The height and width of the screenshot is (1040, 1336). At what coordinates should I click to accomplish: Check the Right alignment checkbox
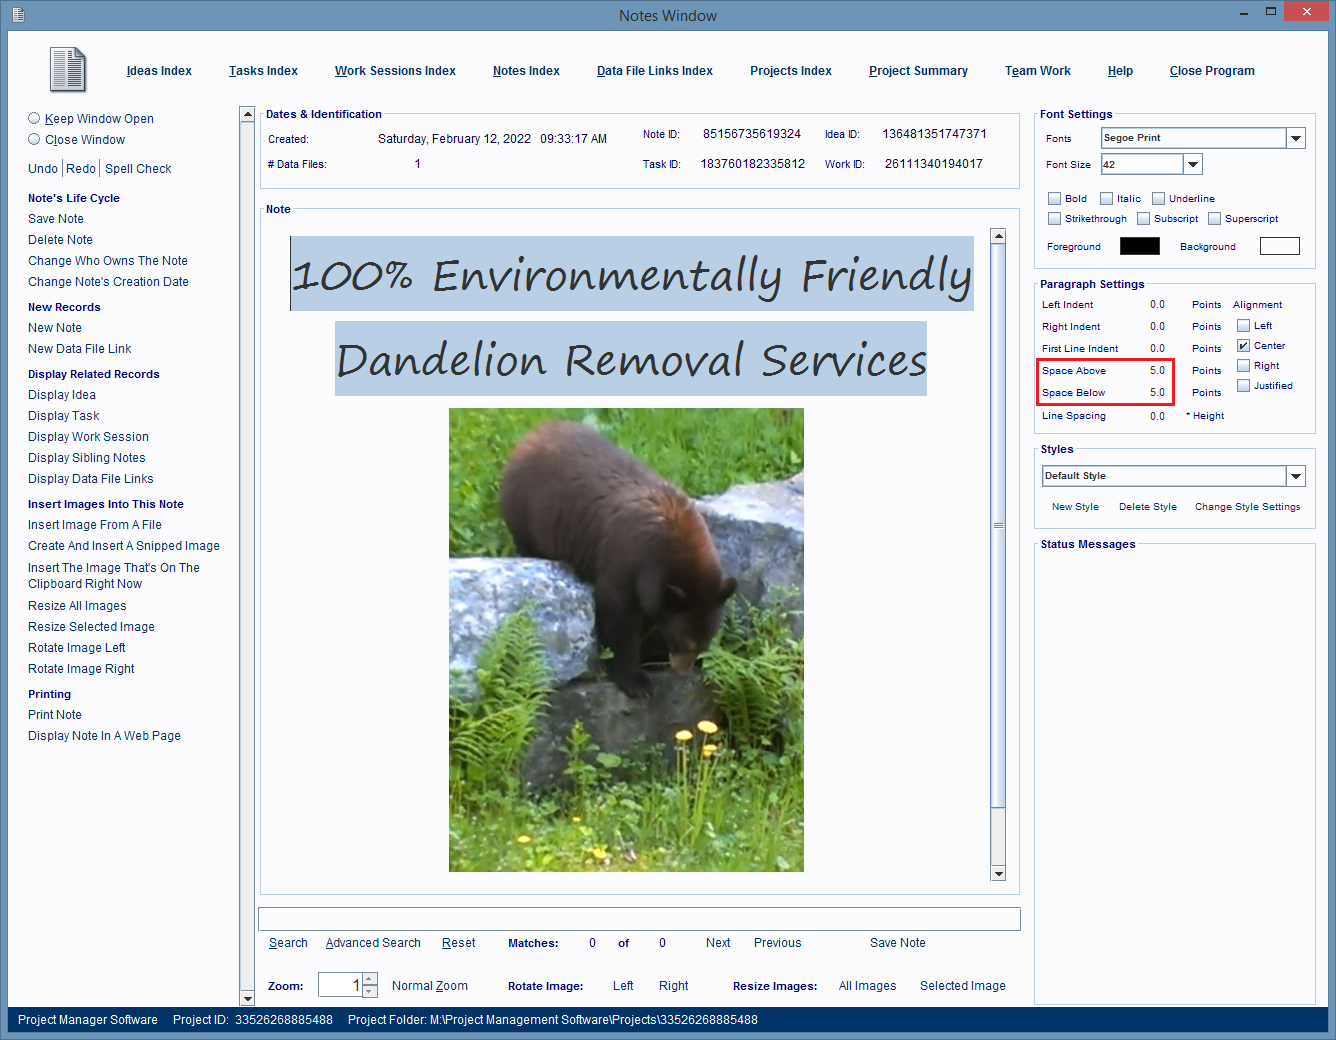tap(1243, 365)
